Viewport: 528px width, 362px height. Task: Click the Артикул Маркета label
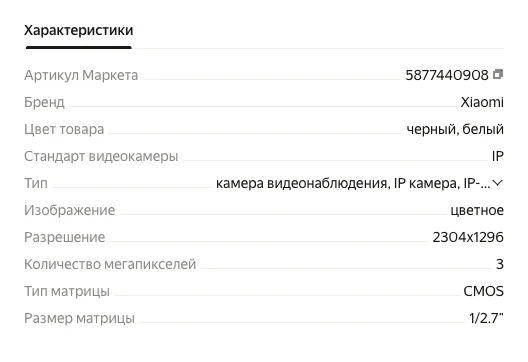[x=81, y=75]
